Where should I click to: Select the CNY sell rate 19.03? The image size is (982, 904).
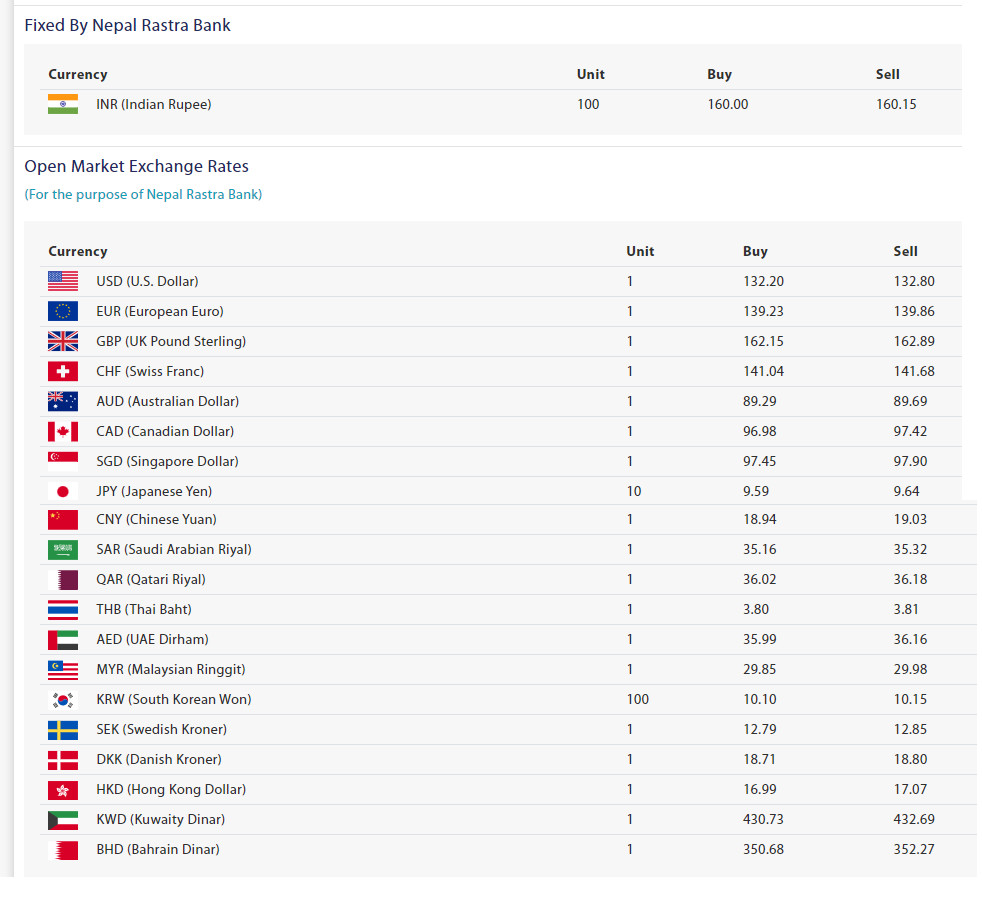click(910, 520)
